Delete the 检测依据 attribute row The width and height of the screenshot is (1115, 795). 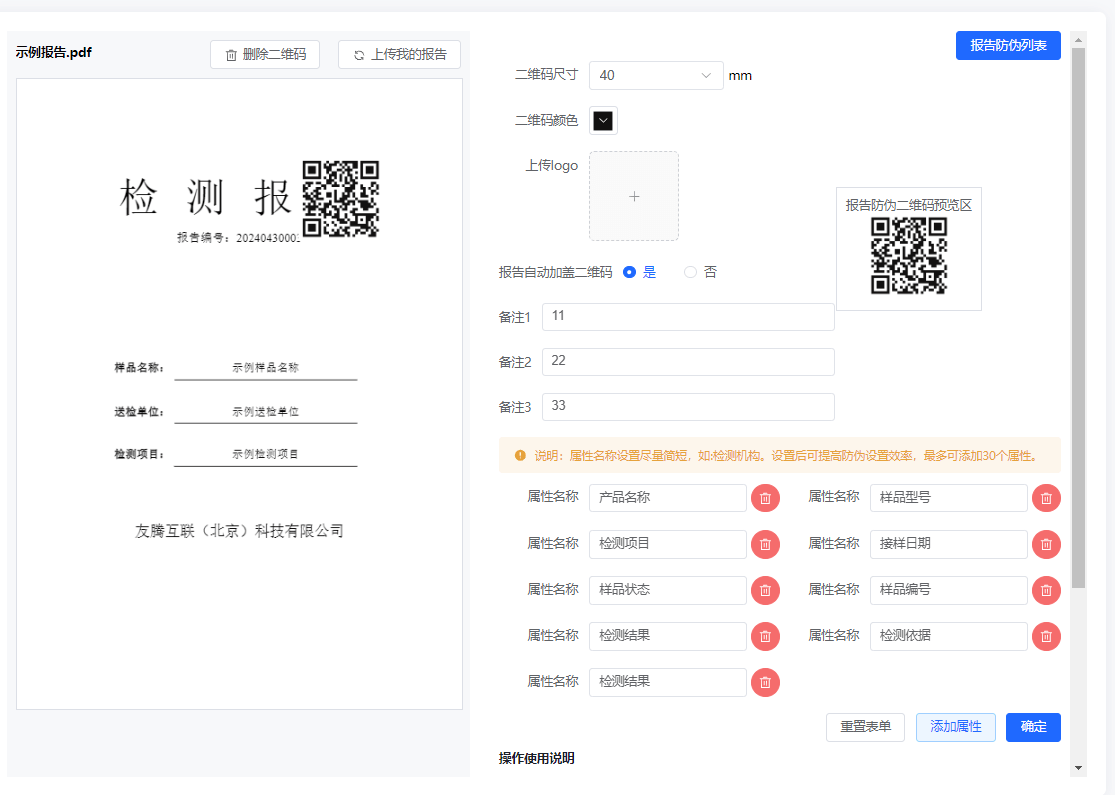pos(1046,636)
